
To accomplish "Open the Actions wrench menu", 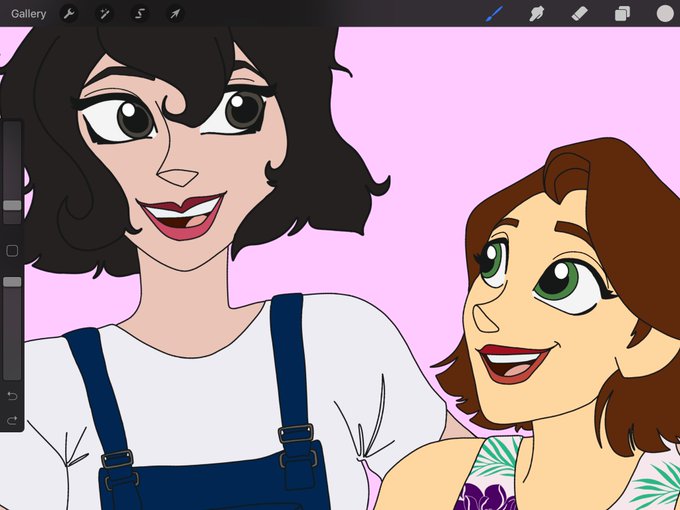I will click(x=69, y=14).
